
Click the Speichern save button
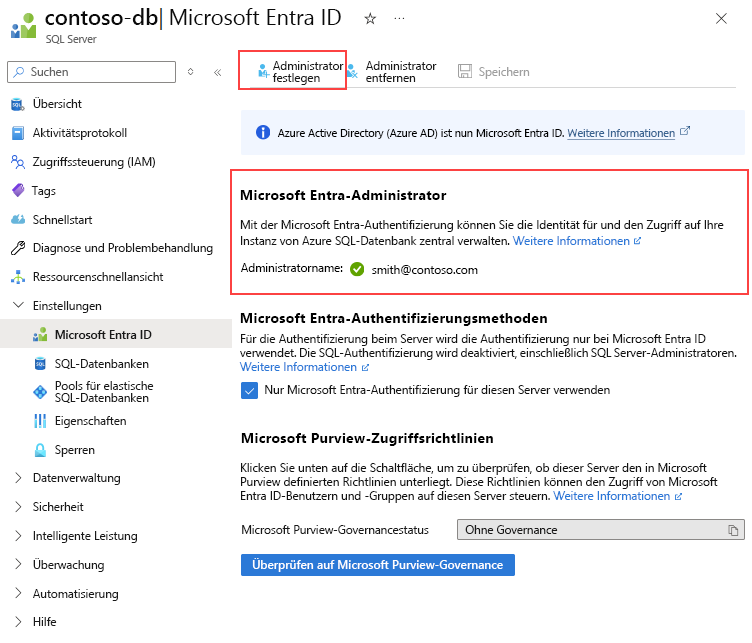[x=494, y=72]
